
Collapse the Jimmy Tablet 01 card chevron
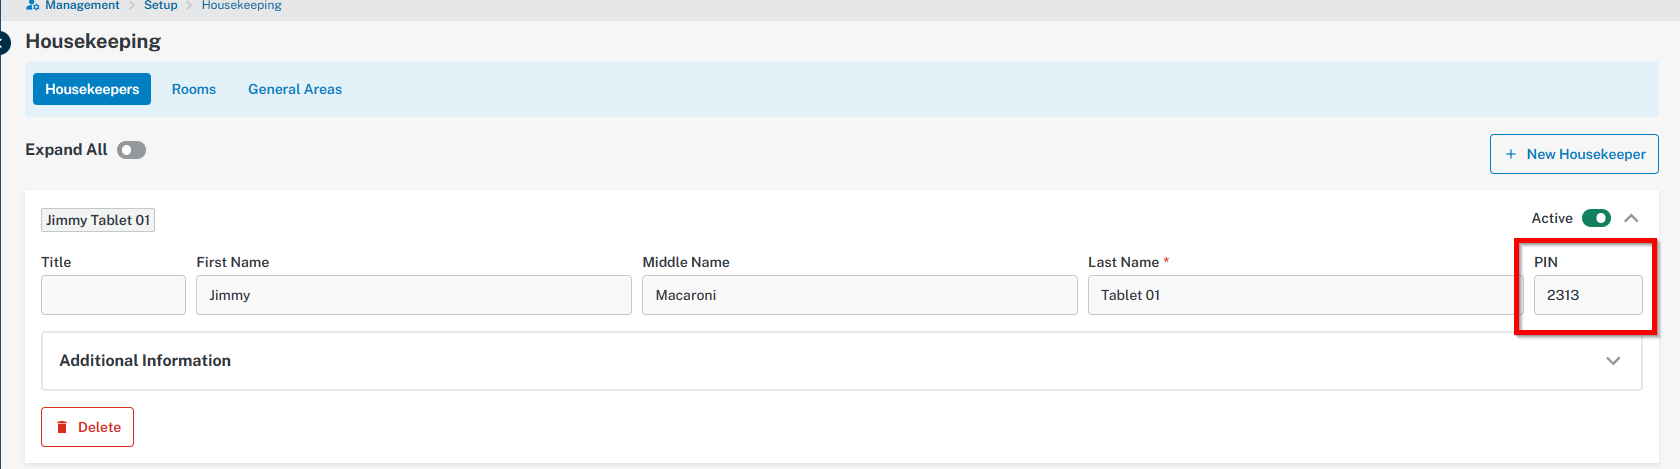1631,218
